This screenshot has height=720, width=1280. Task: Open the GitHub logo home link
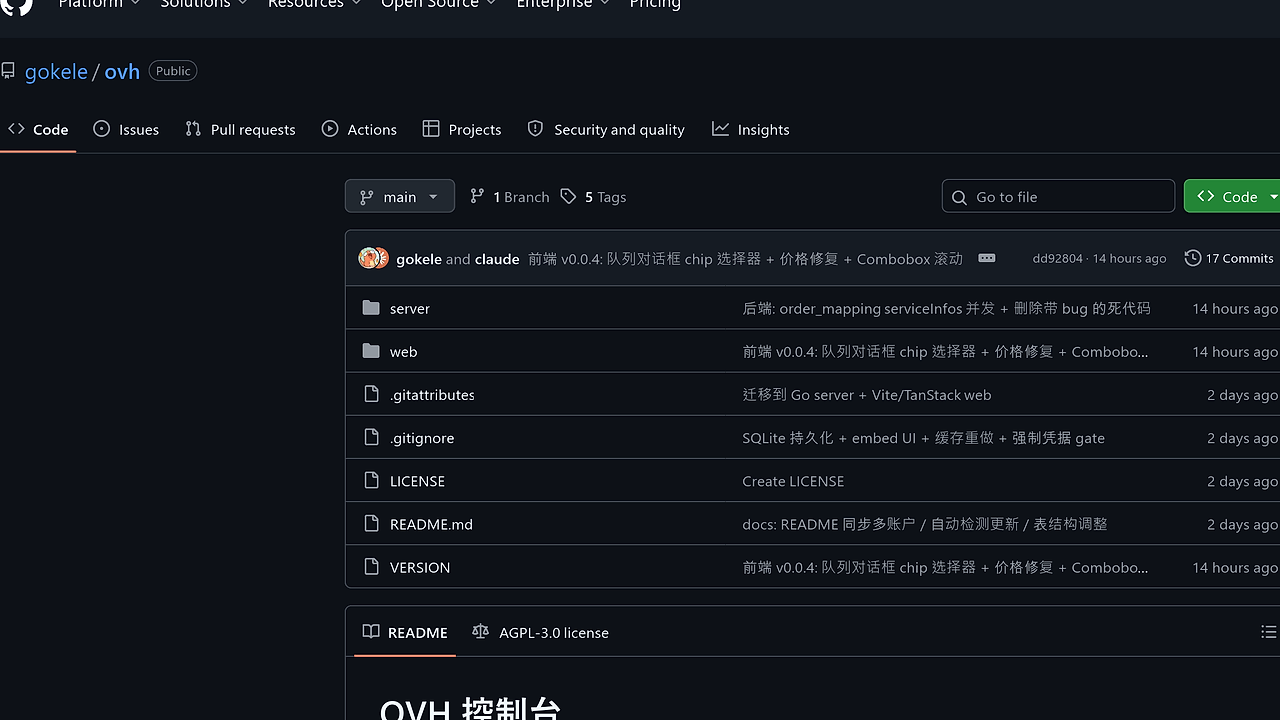(16, 4)
